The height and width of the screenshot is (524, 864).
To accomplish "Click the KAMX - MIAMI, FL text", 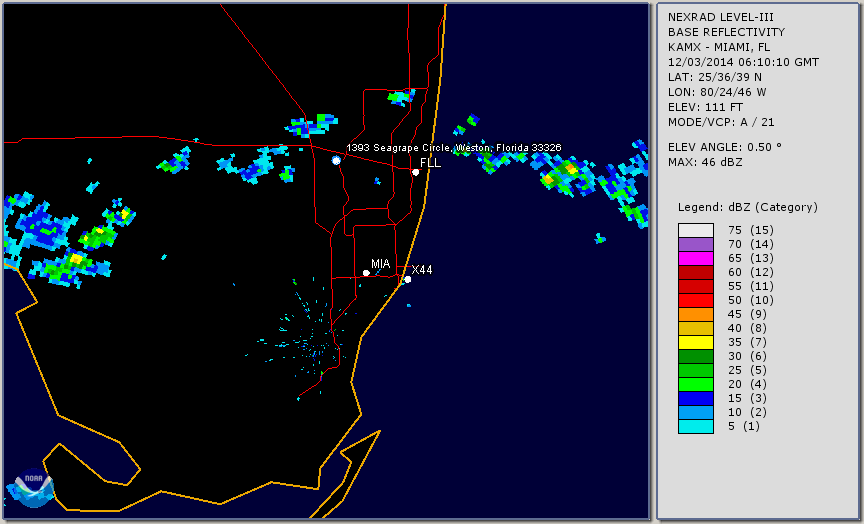I will click(719, 47).
